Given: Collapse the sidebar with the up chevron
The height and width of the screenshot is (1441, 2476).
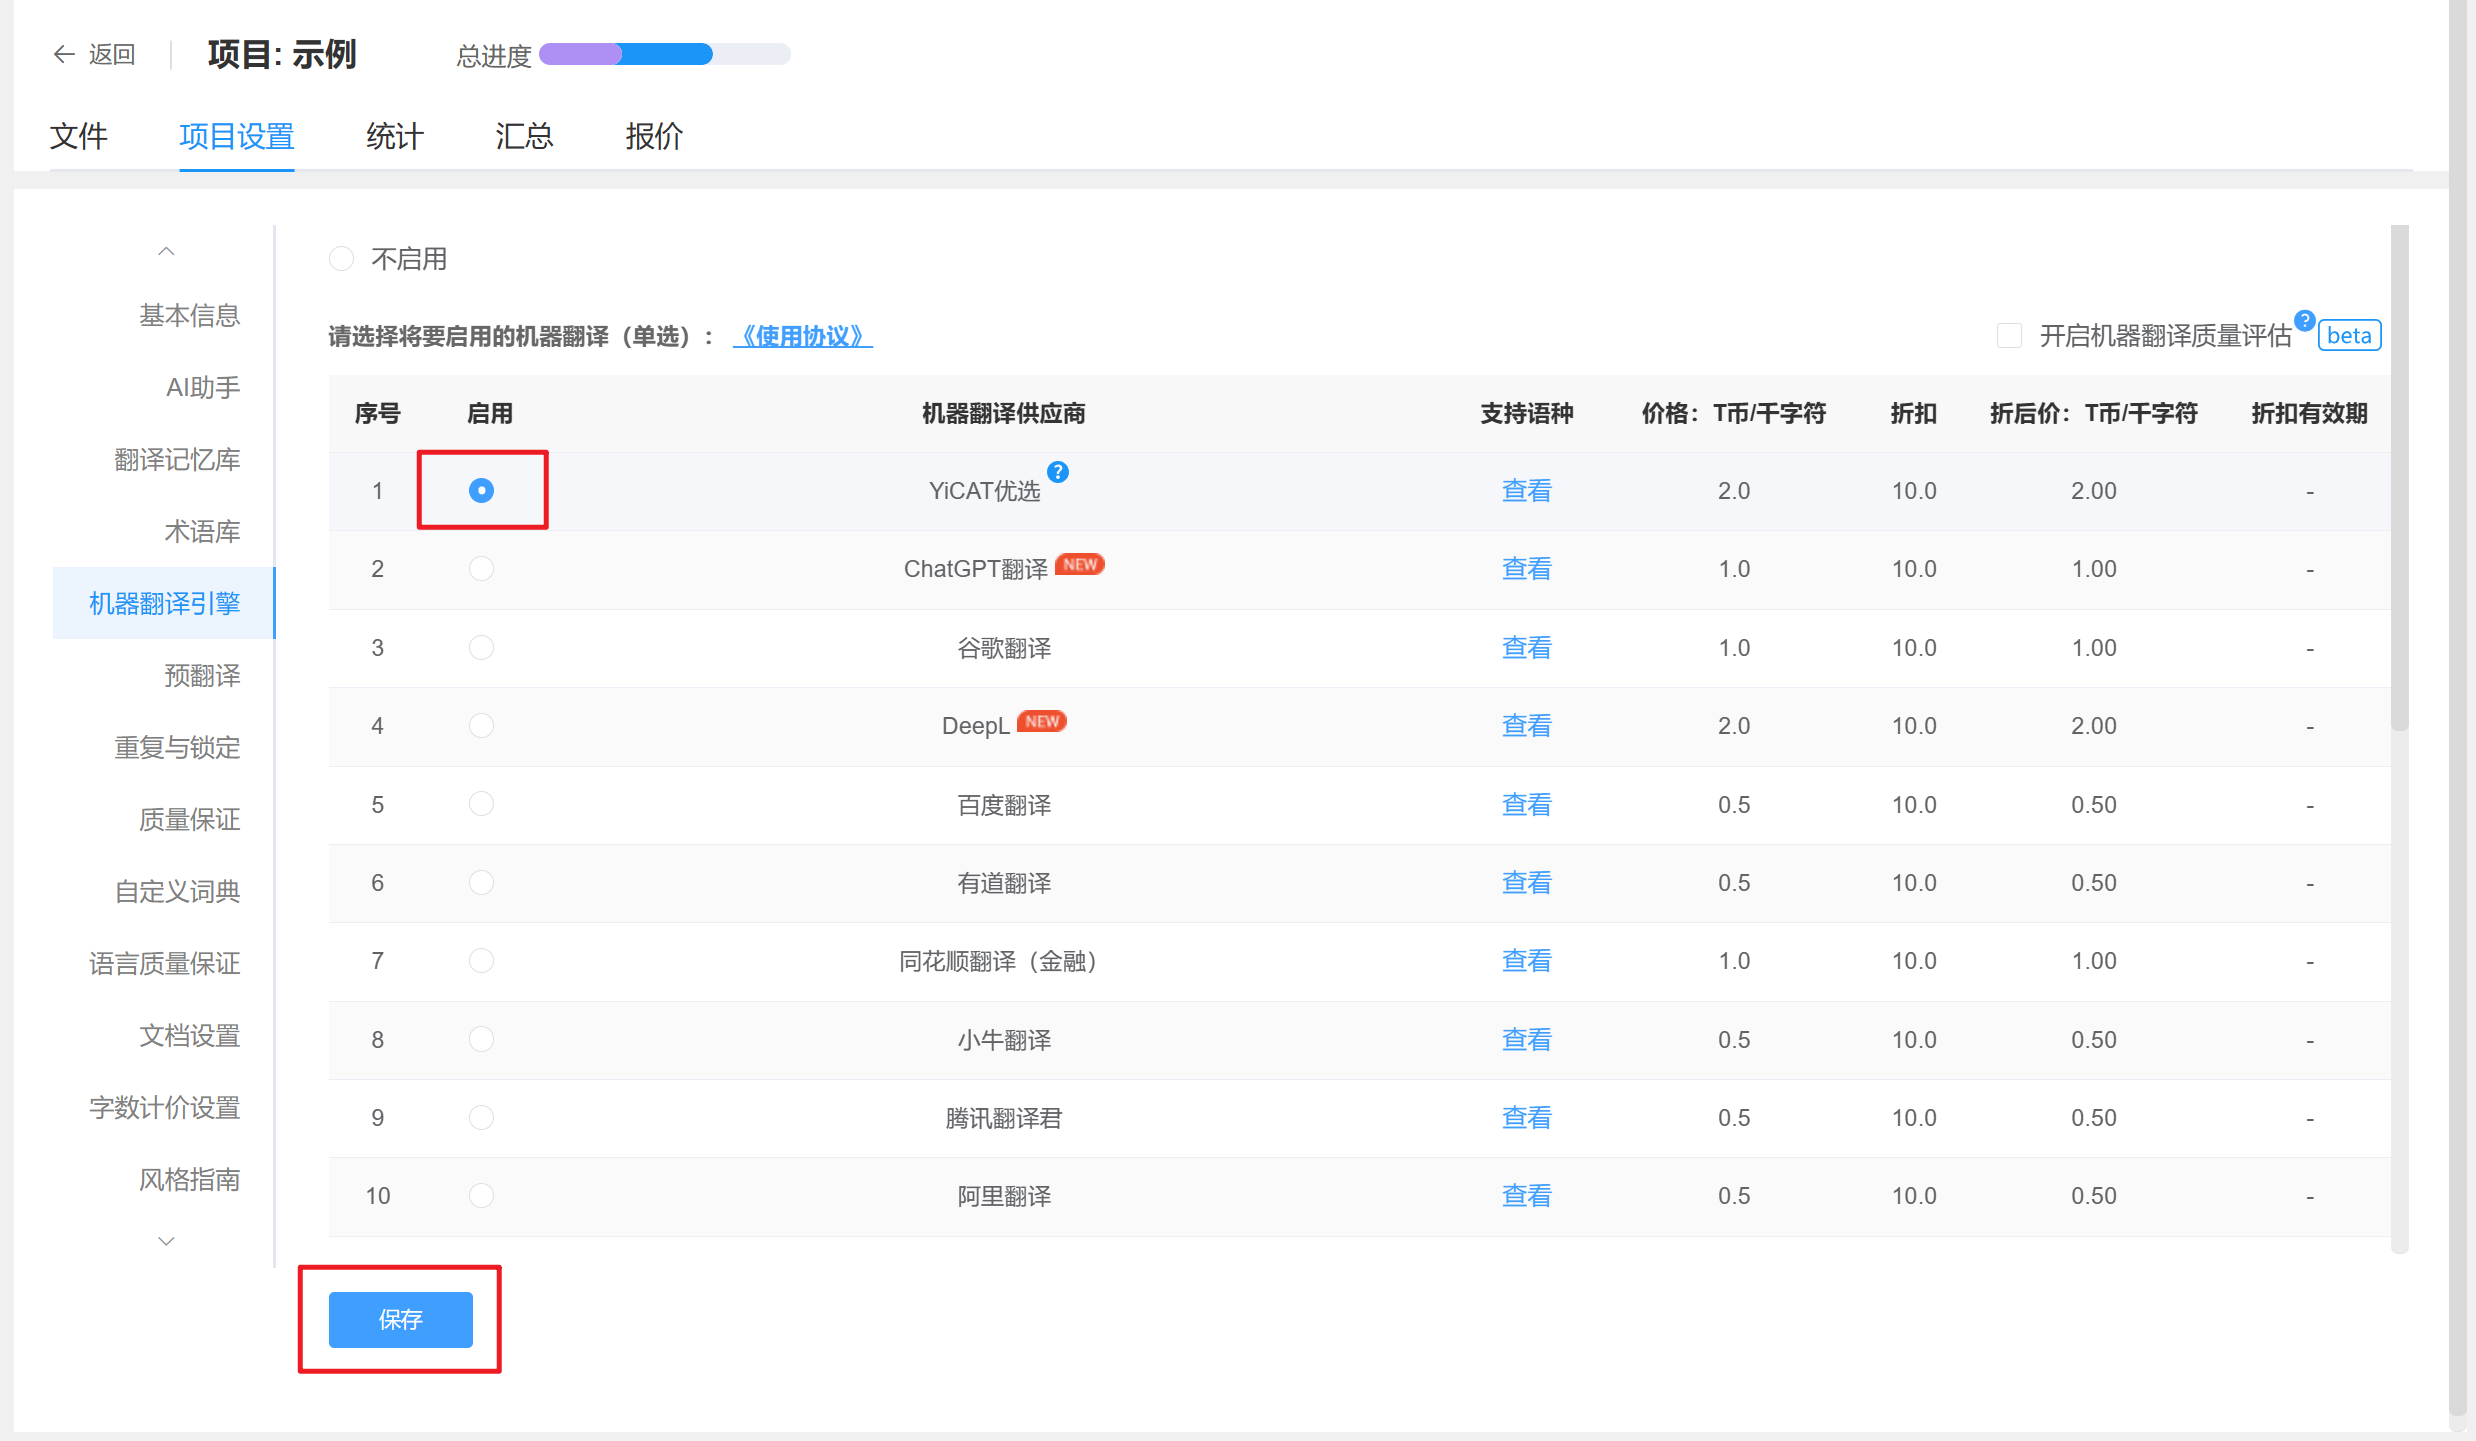Looking at the screenshot, I should (166, 250).
